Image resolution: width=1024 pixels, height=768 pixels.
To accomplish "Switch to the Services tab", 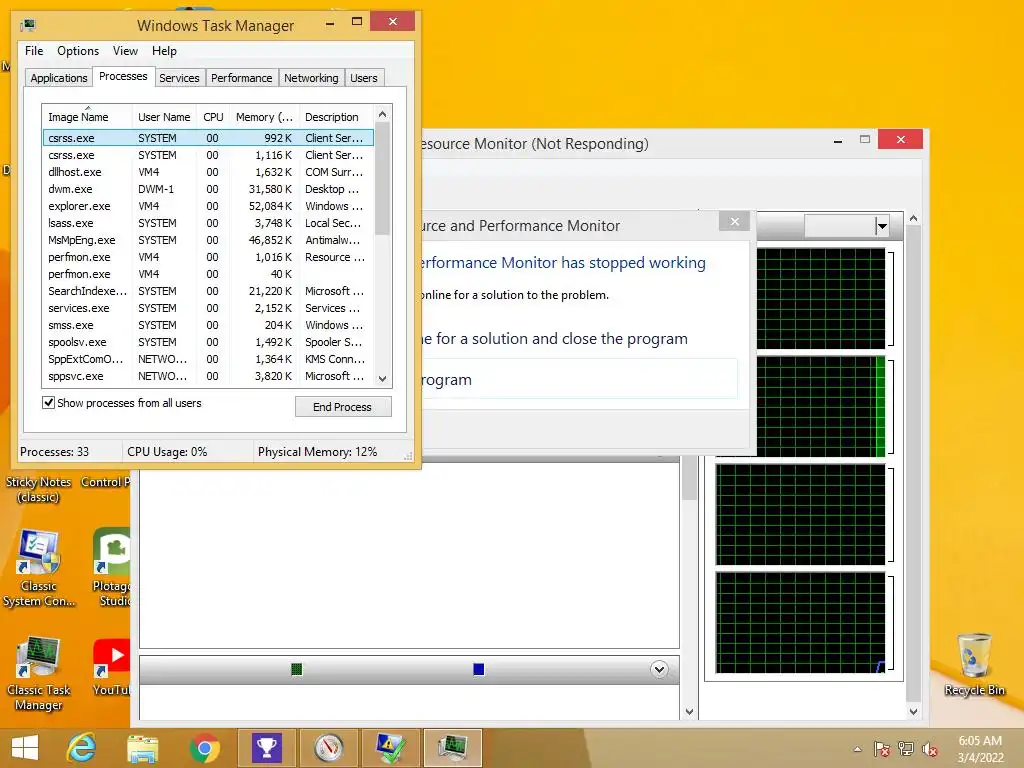I will tap(179, 78).
